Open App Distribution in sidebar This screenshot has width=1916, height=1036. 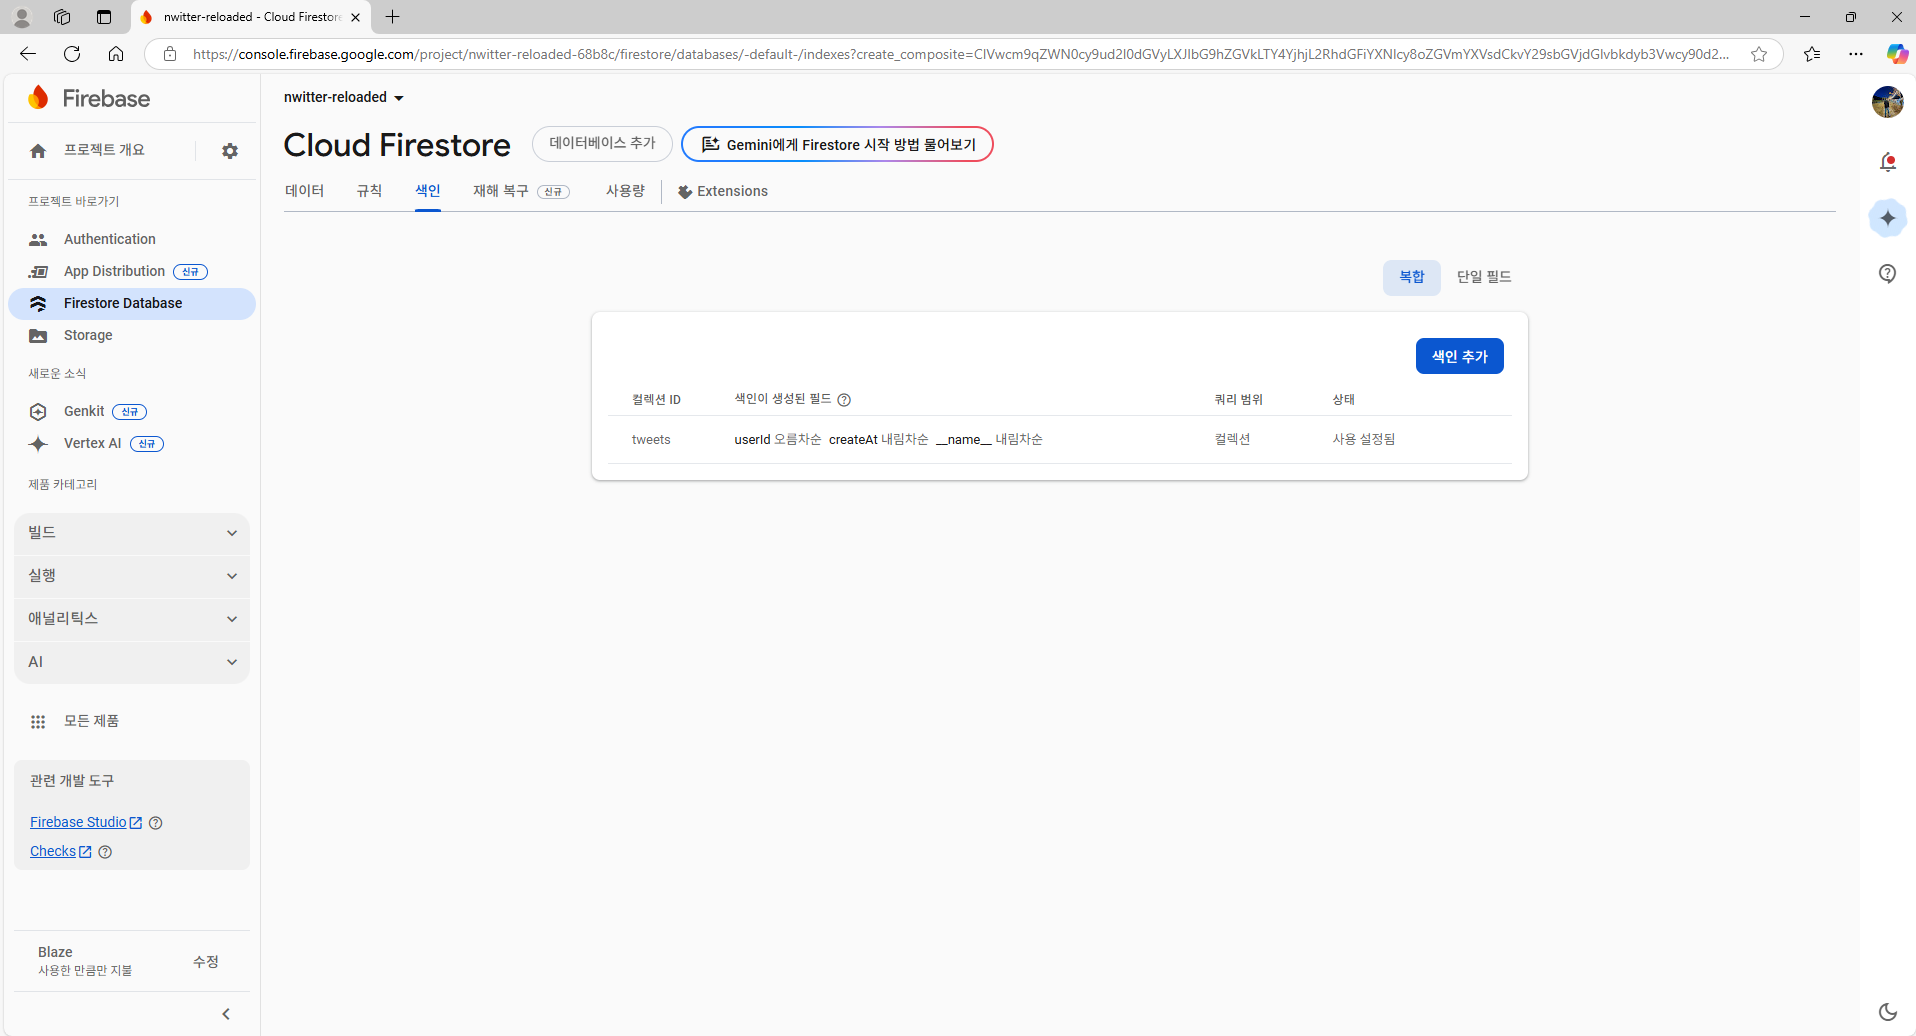(x=132, y=271)
